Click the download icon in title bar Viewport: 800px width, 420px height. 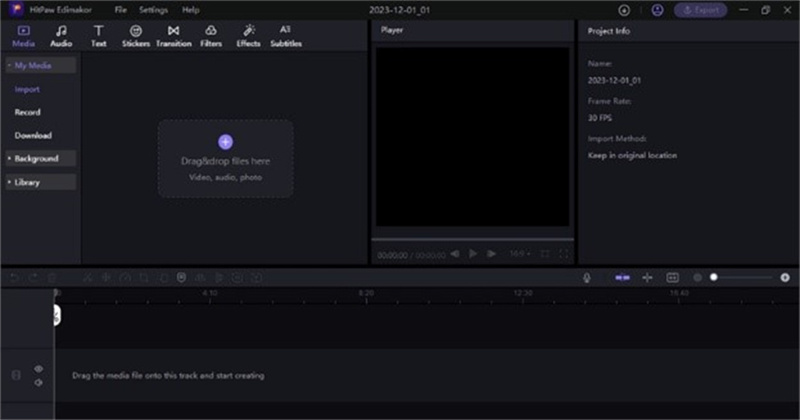[624, 10]
